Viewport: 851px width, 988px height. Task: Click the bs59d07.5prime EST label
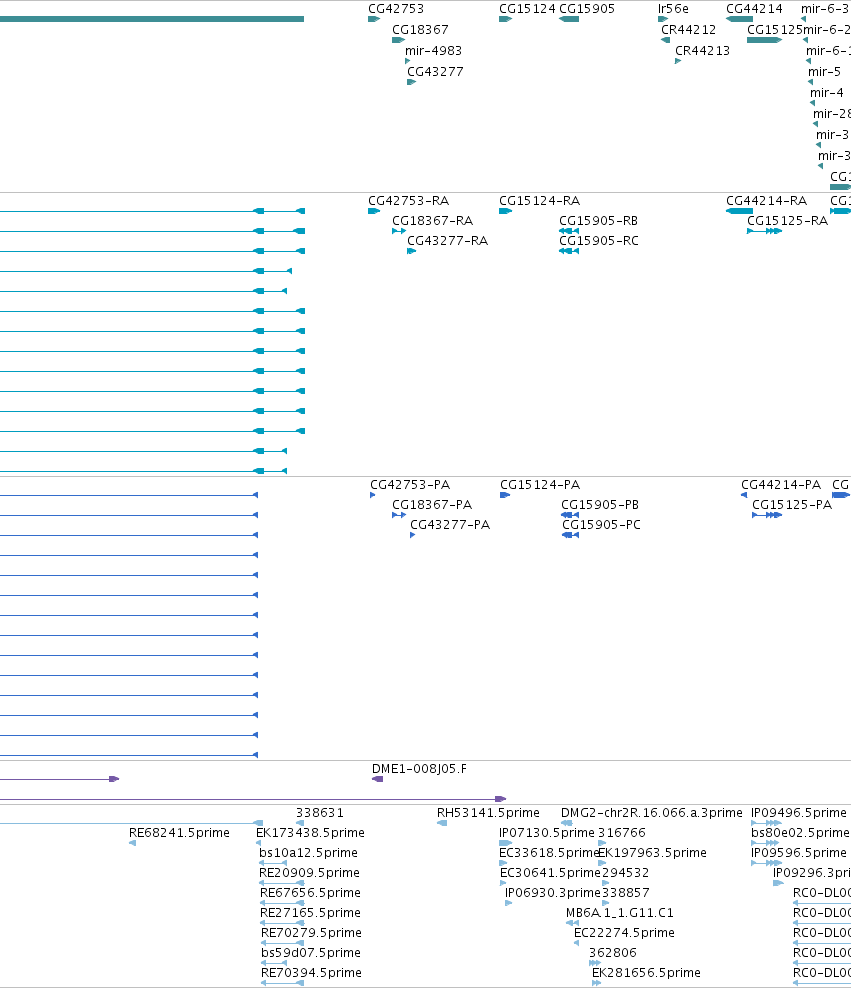311,953
